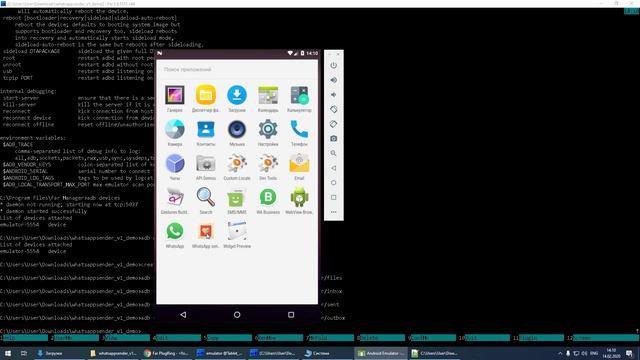Launch the WhatsApp sender app
Screen dimensions: 640x360
coord(206,231)
